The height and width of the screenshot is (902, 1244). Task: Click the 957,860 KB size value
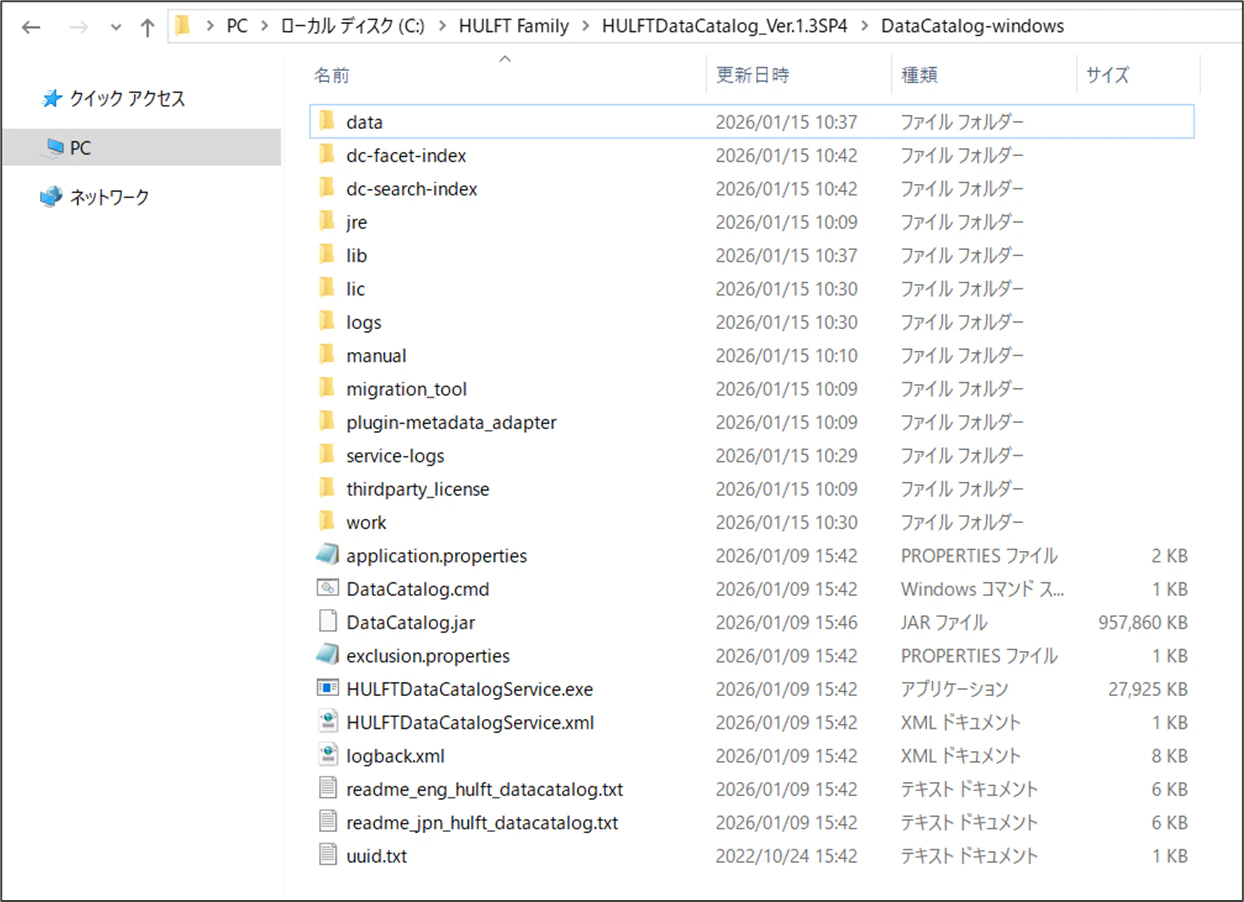click(1143, 622)
